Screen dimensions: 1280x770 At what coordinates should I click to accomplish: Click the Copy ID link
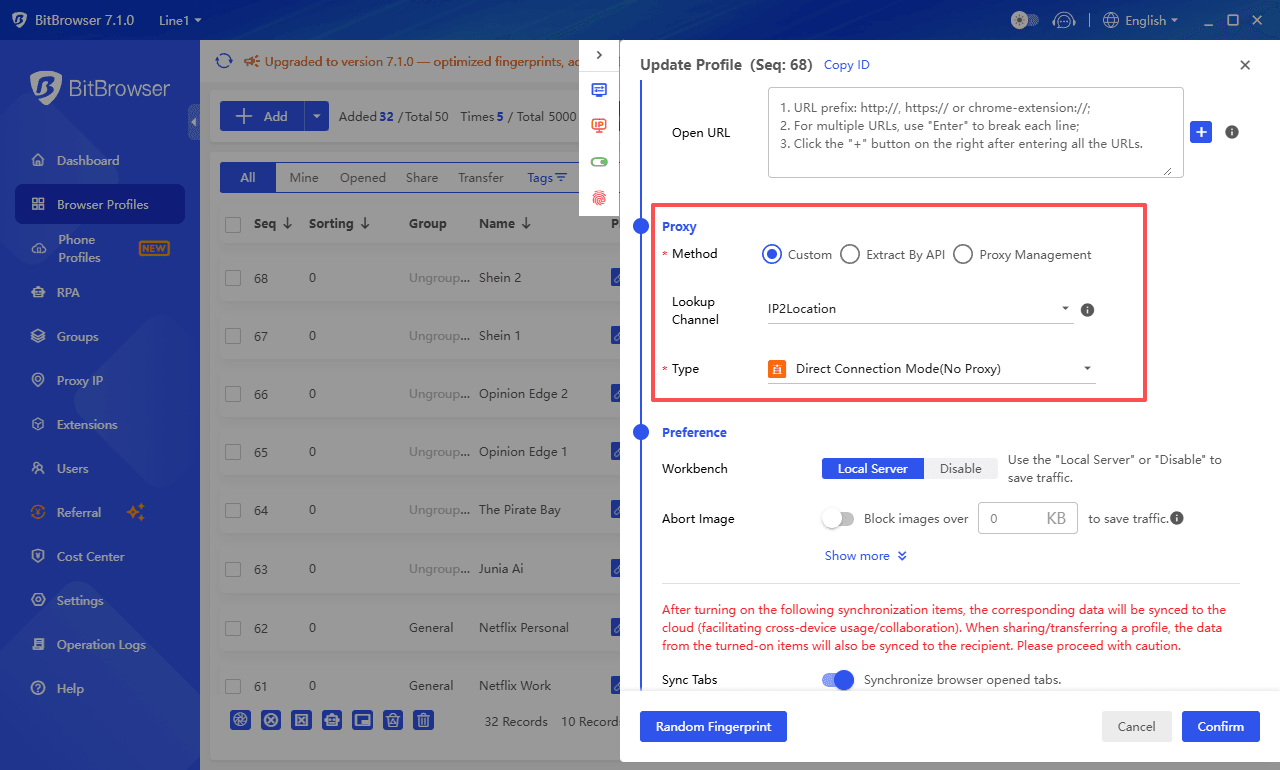click(x=846, y=65)
